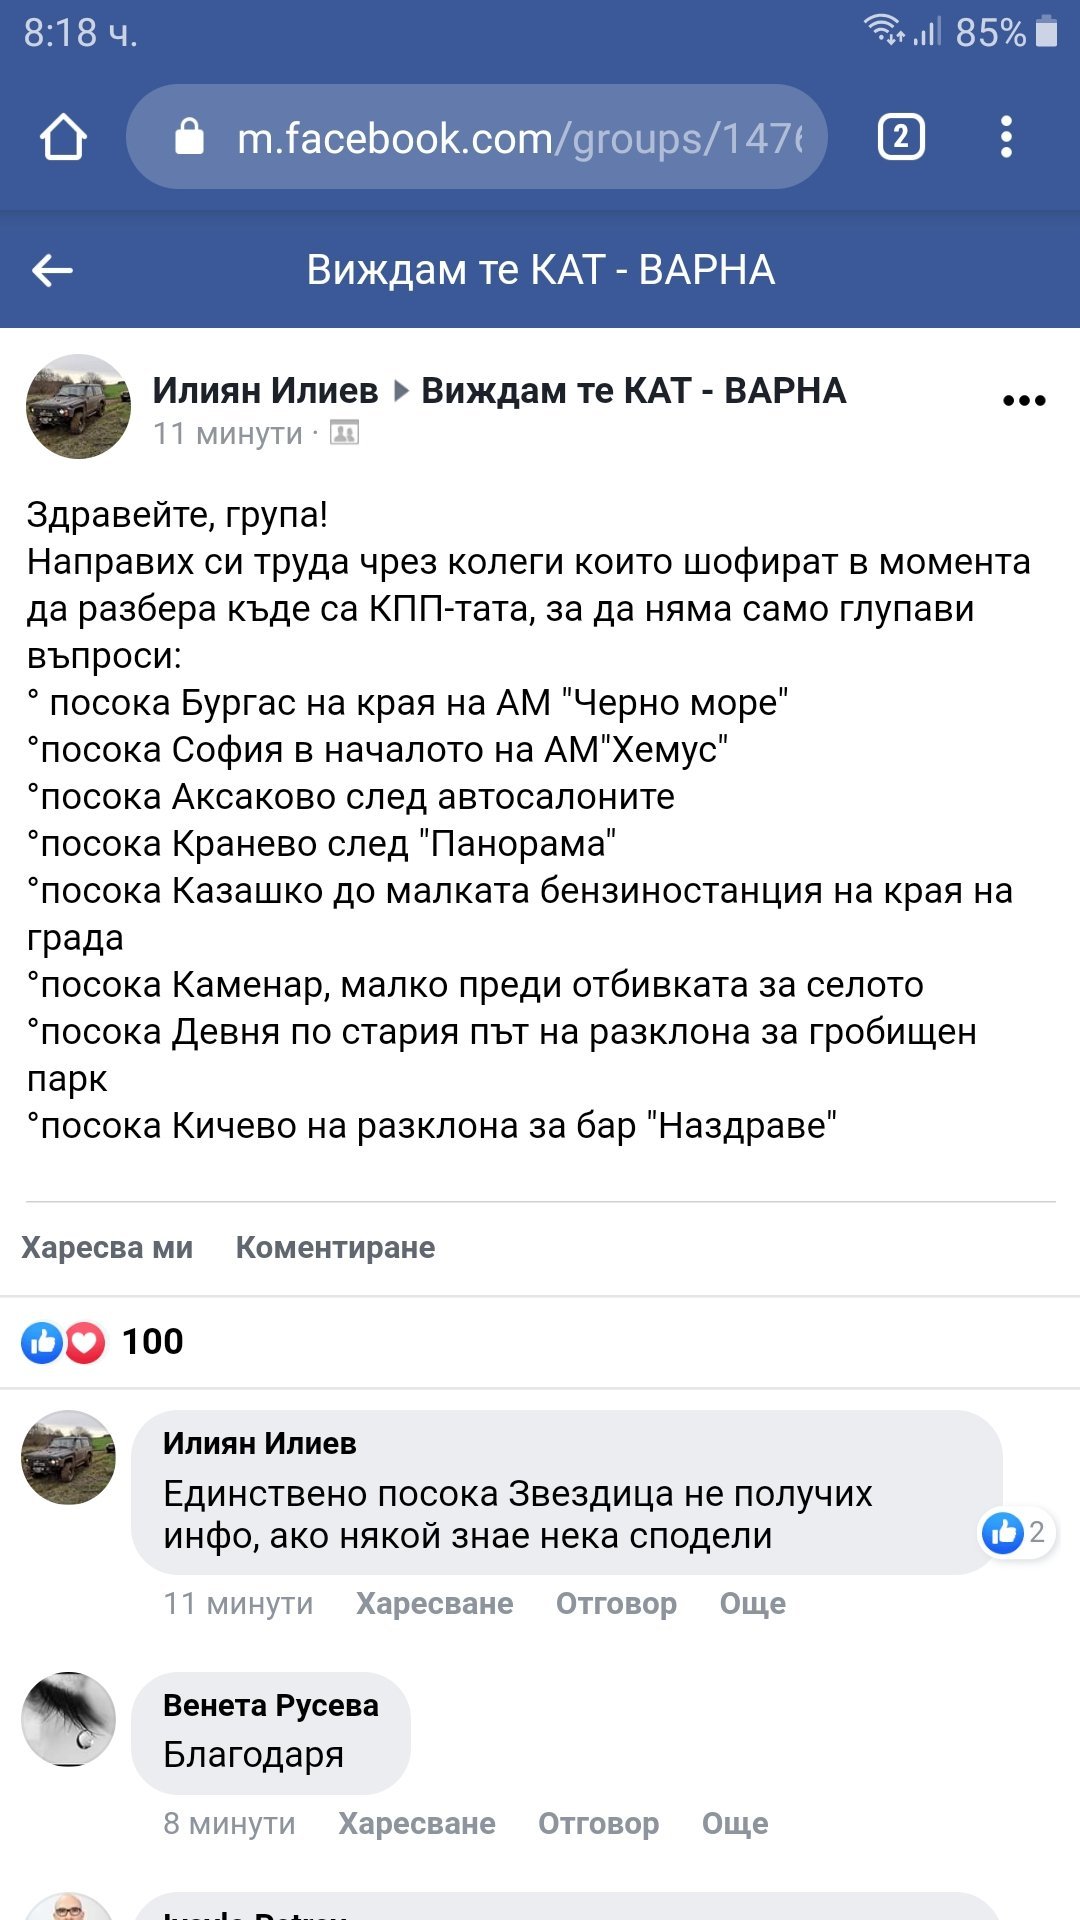1080x1920 pixels.
Task: Open Венета Русева's profile picture
Action: click(x=68, y=1718)
